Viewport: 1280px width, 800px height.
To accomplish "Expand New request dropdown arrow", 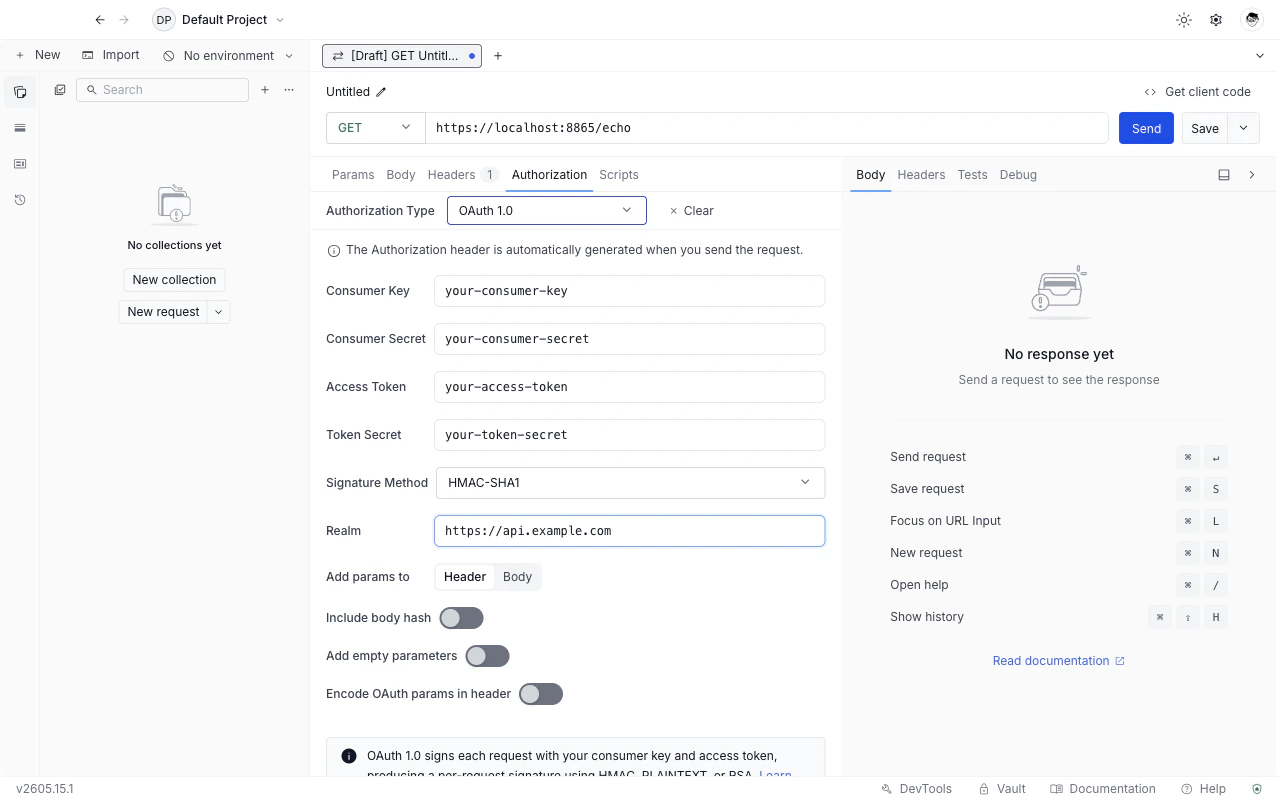I will [219, 312].
